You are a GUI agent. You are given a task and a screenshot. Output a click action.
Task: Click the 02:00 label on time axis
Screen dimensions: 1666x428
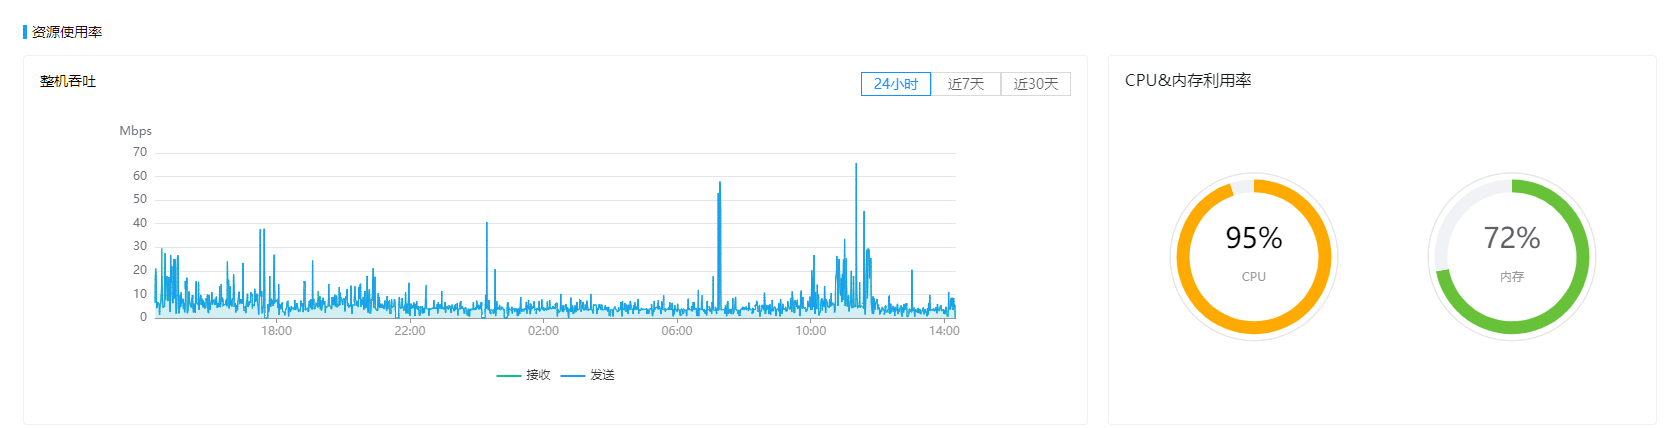pyautogui.click(x=543, y=331)
